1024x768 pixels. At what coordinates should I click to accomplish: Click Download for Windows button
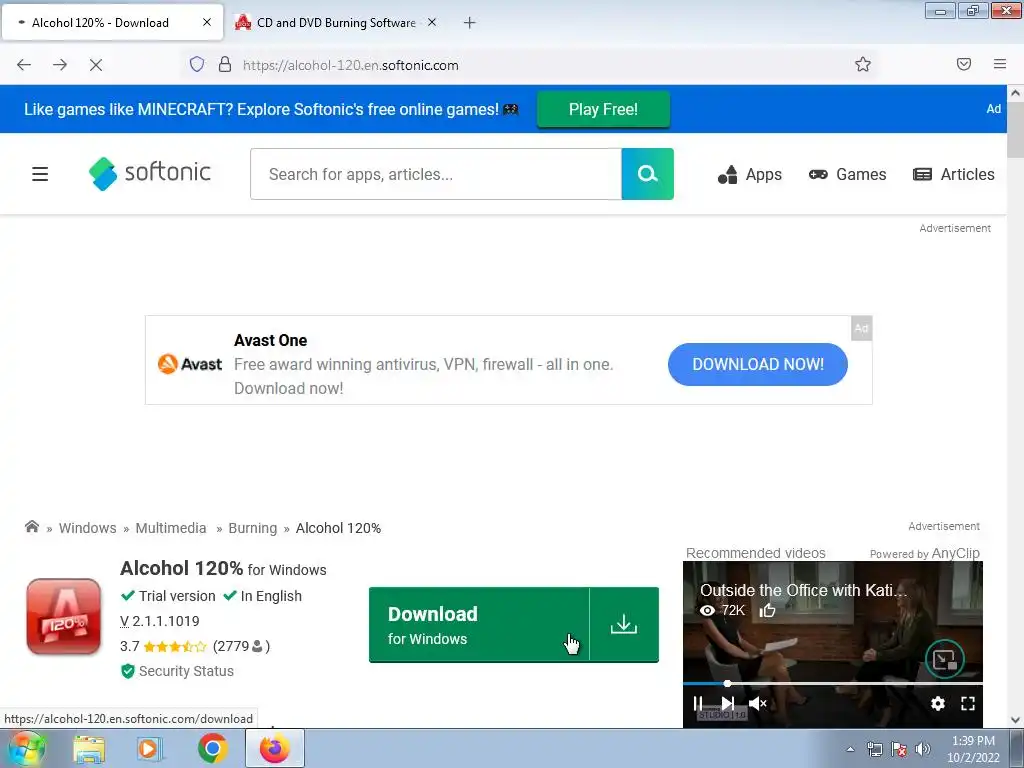[479, 625]
